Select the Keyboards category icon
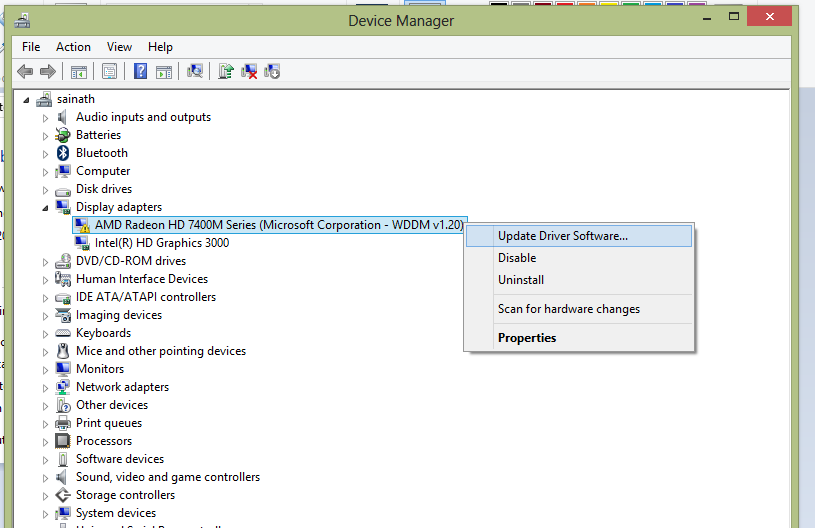 click(63, 333)
